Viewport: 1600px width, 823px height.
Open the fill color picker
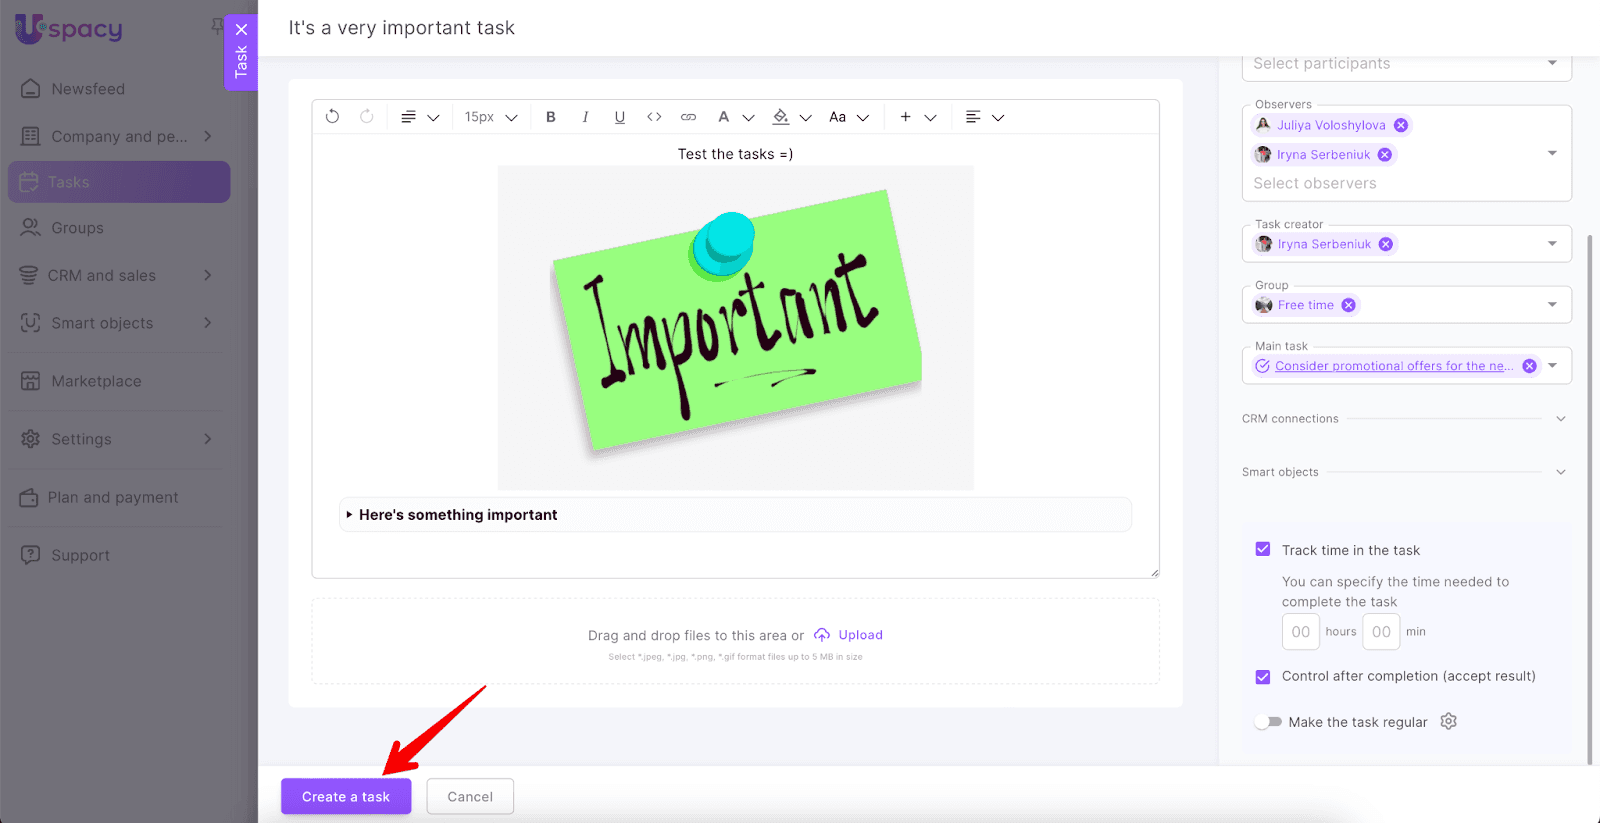tap(781, 117)
